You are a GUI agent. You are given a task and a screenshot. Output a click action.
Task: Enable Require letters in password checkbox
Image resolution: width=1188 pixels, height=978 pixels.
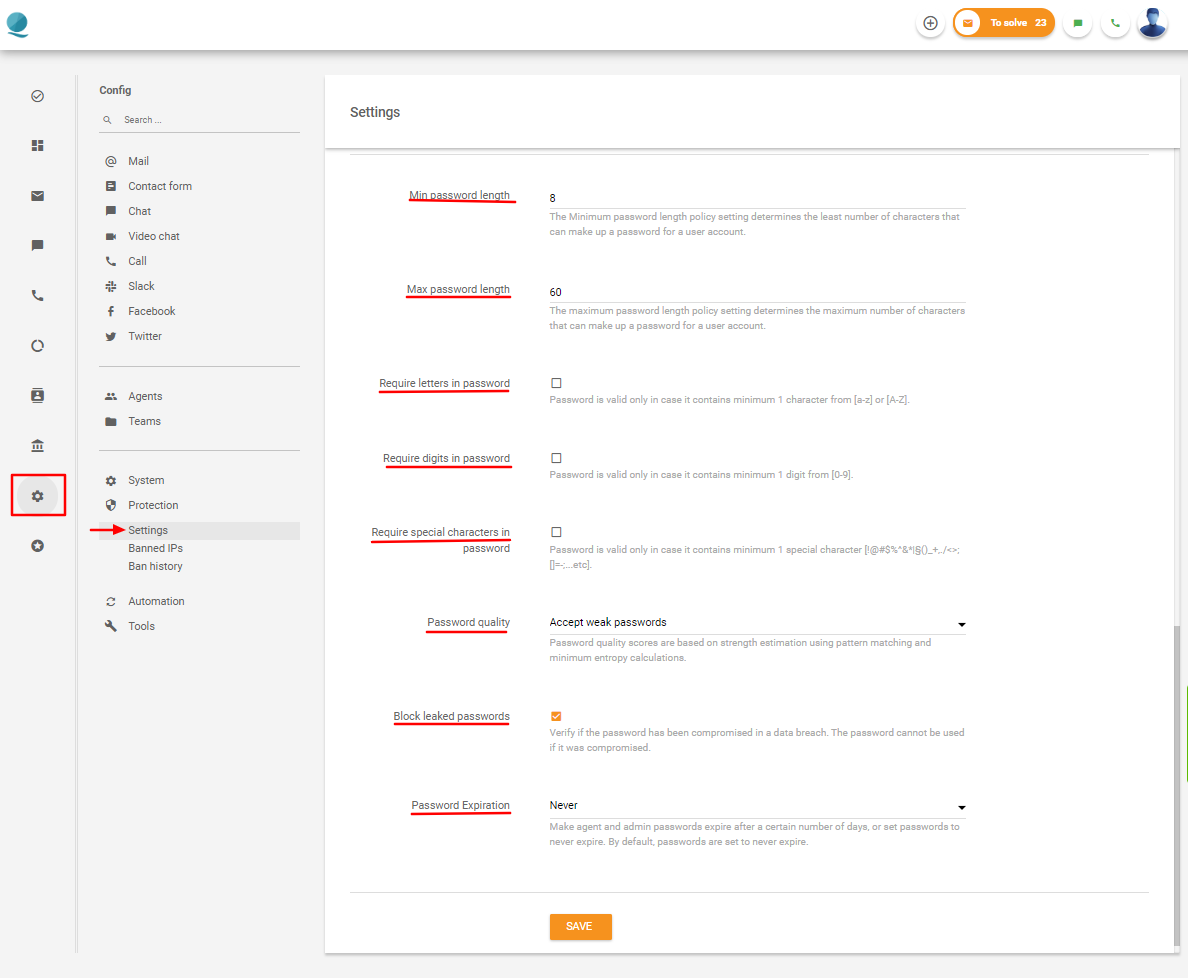(x=556, y=383)
